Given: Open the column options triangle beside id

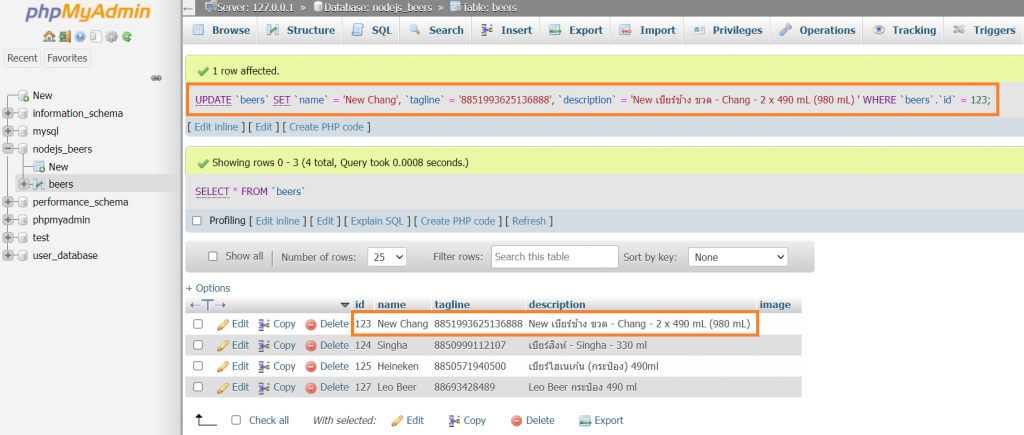Looking at the screenshot, I should tap(345, 305).
